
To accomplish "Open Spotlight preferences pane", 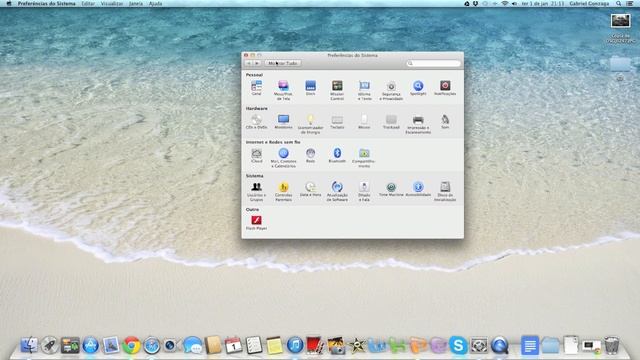I will tap(418, 88).
